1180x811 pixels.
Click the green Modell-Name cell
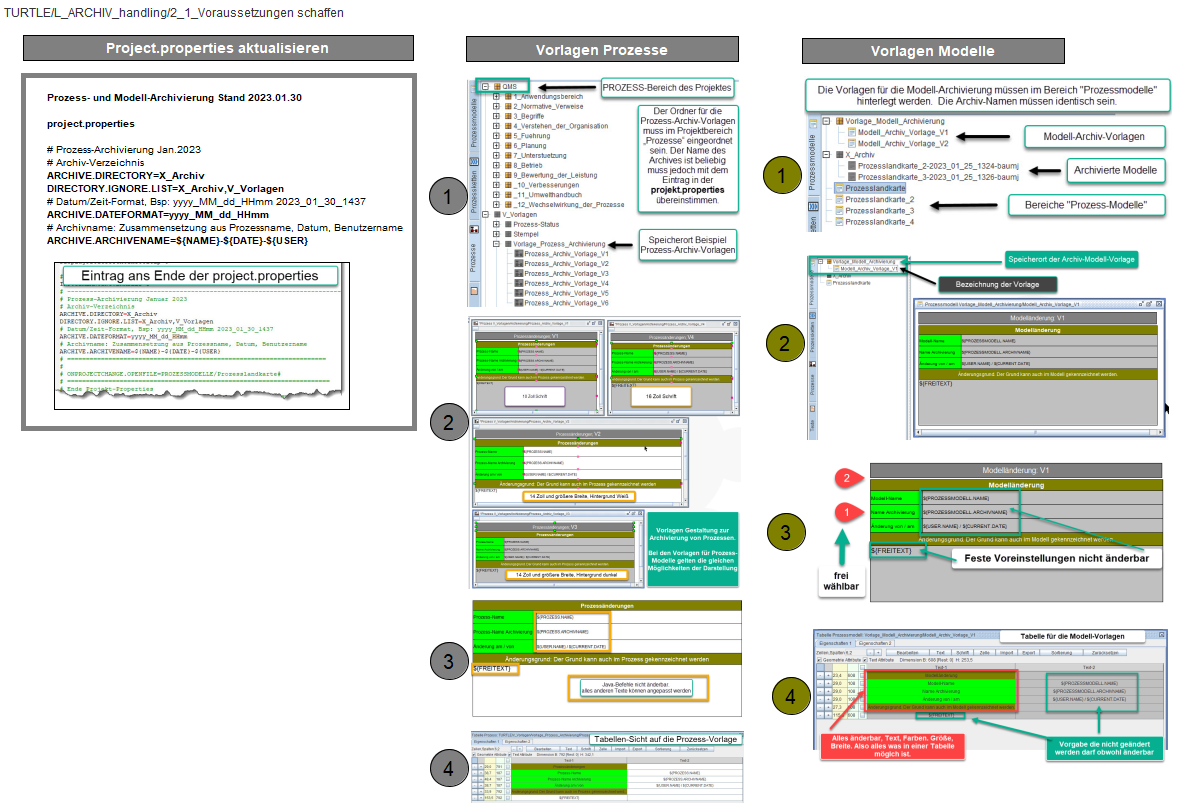pos(939,683)
